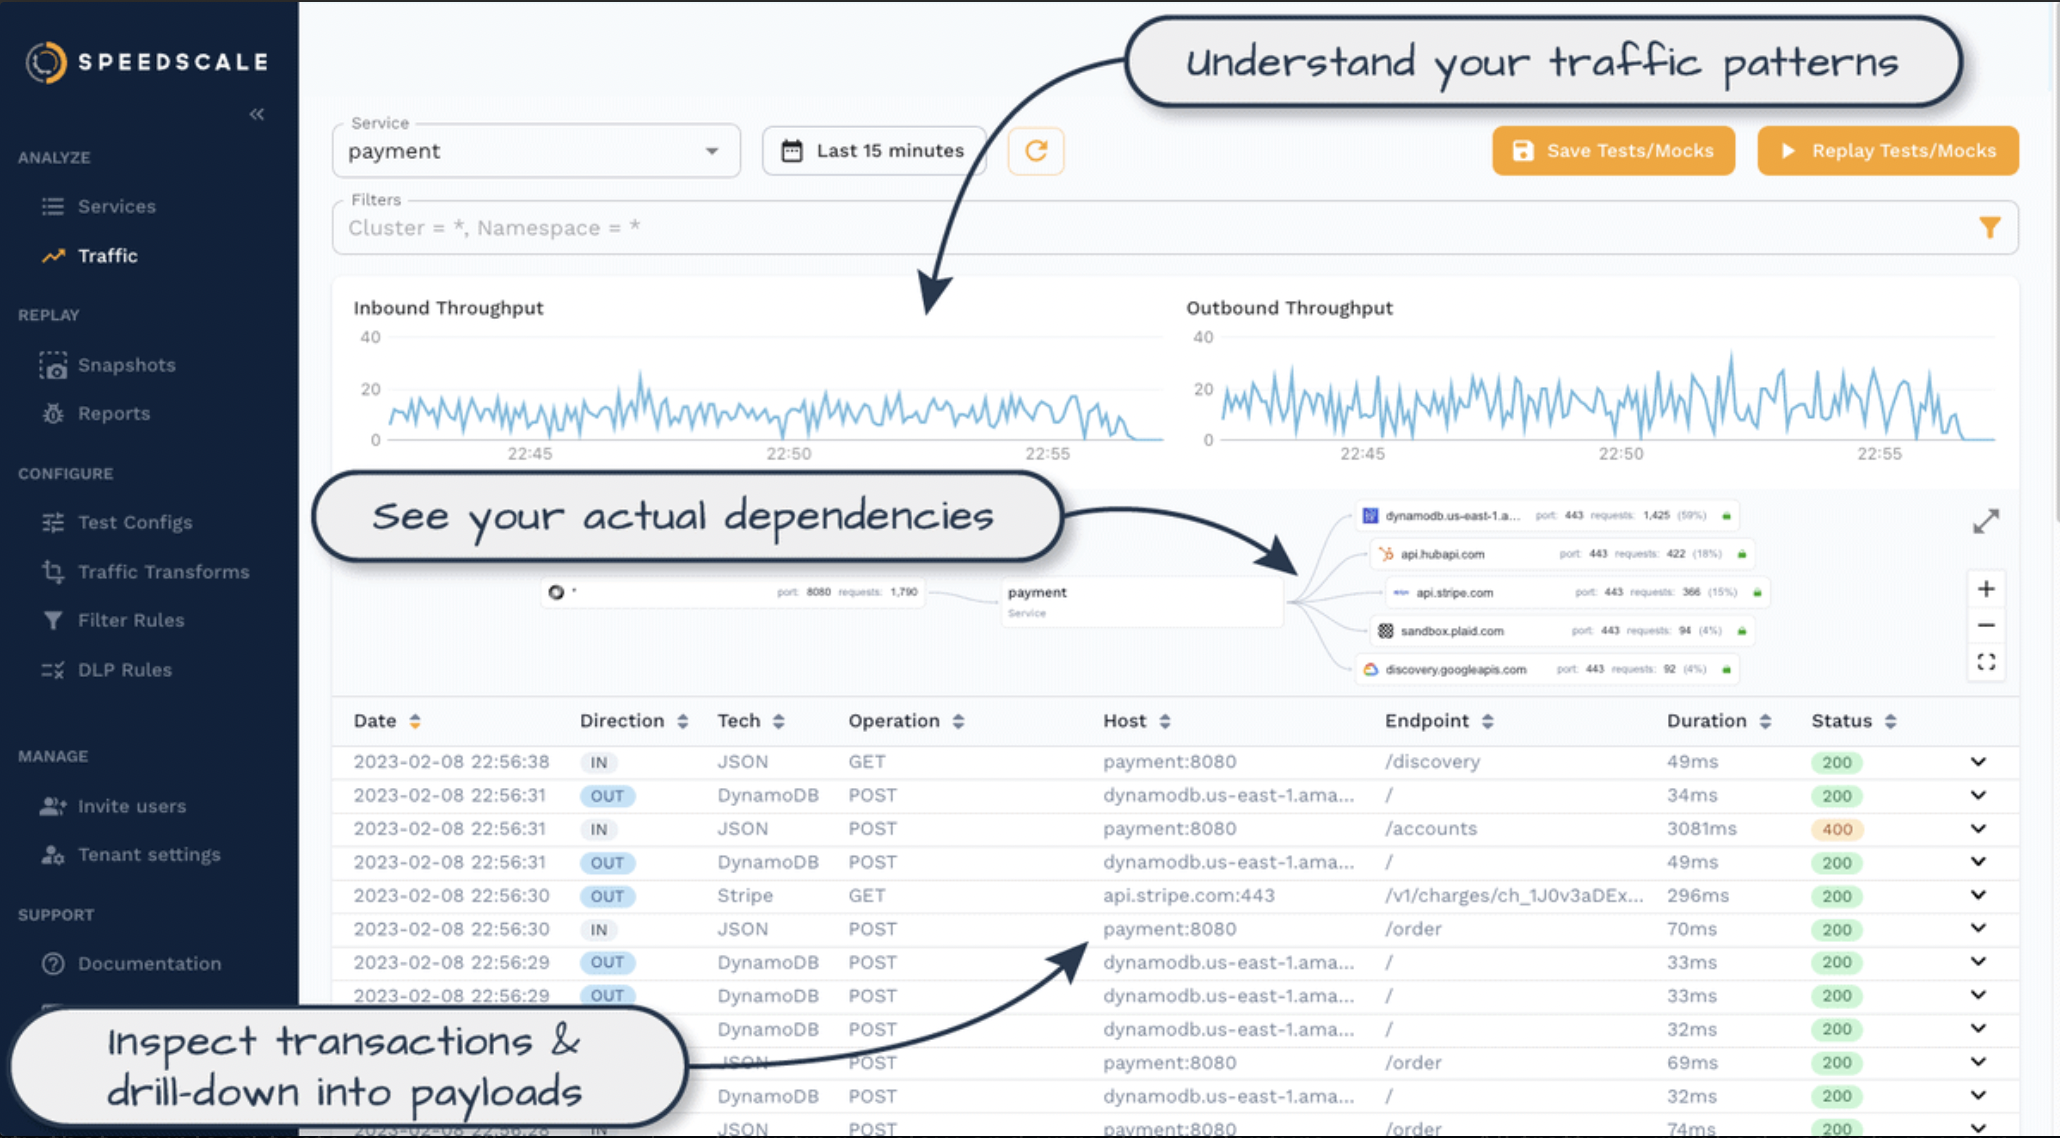Select the sandbox.plaid.com dependency node
Screen dimensions: 2060x1138
point(1561,631)
